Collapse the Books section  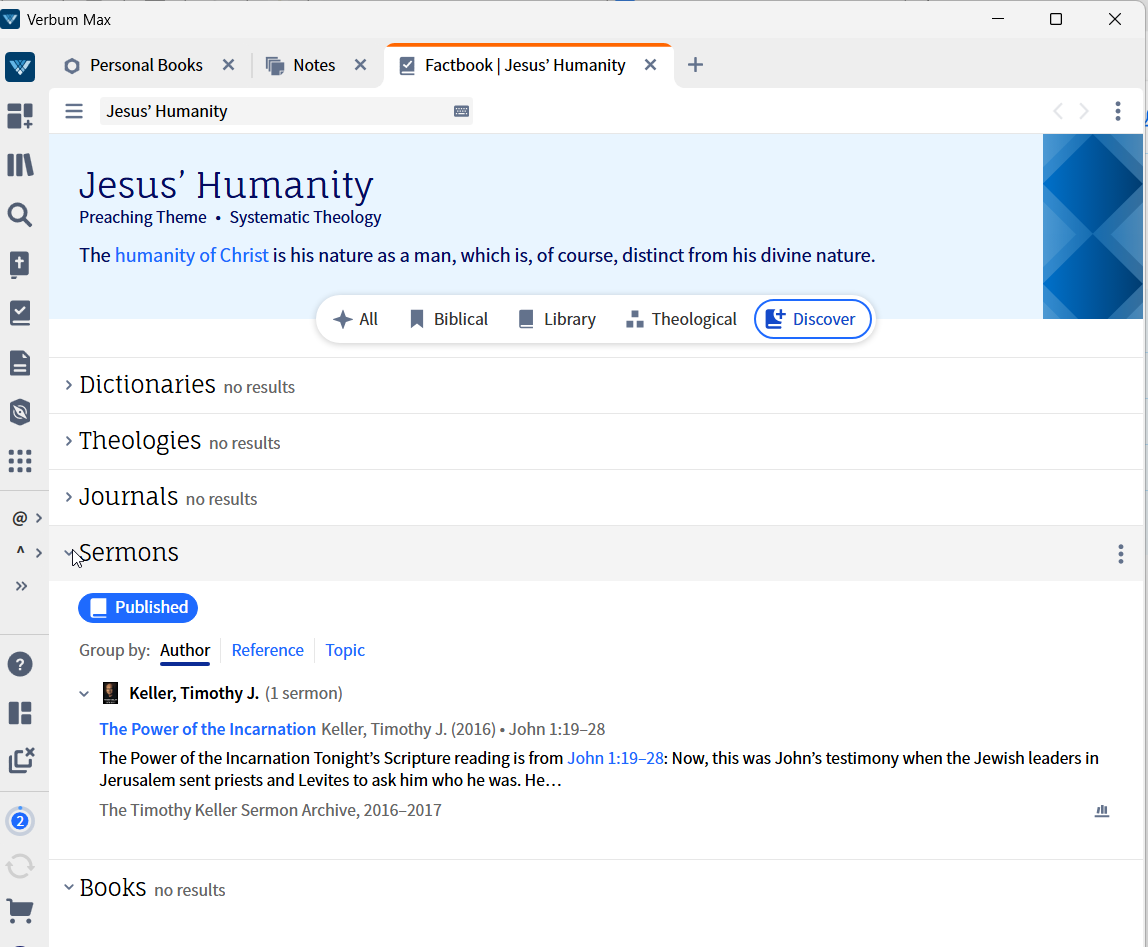pyautogui.click(x=69, y=888)
